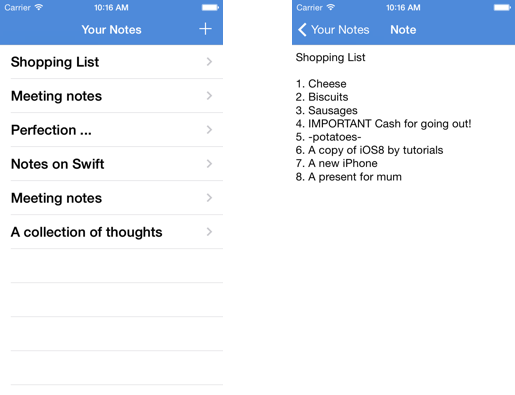This screenshot has width=515, height=395.
Task: Open 'Meeting notes' entry directly after Notes on Swift
Action: tap(111, 198)
